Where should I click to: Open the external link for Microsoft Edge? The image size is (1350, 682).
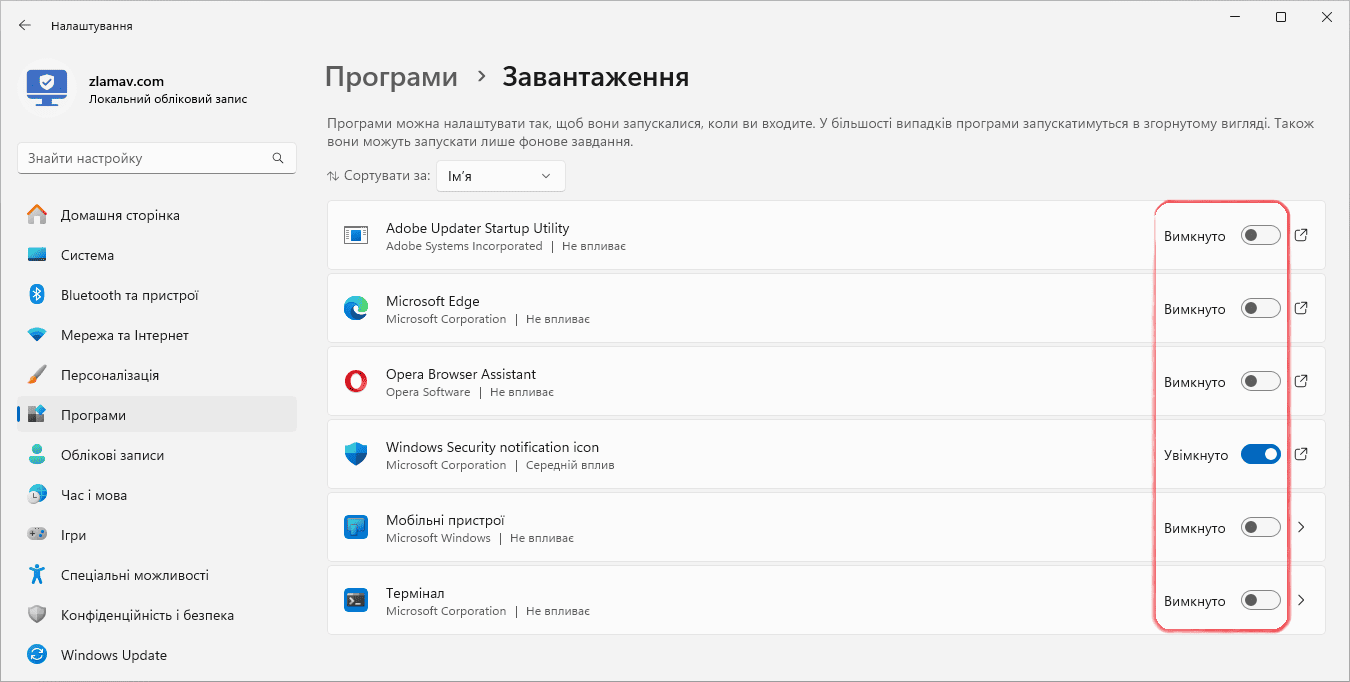coord(1301,308)
